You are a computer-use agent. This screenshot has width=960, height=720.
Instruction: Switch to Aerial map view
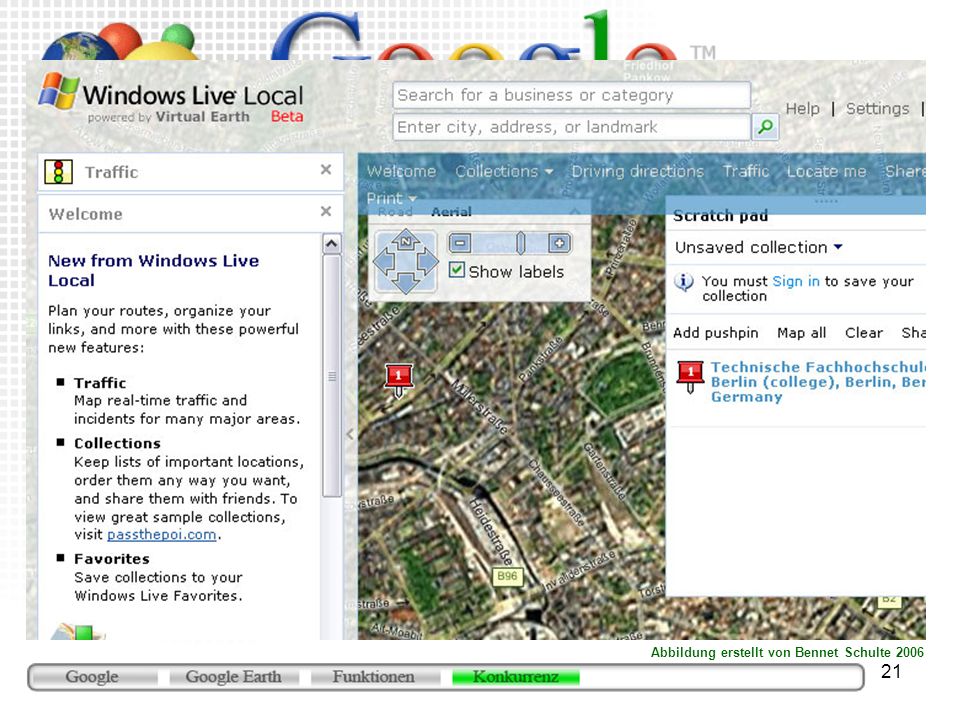click(451, 212)
